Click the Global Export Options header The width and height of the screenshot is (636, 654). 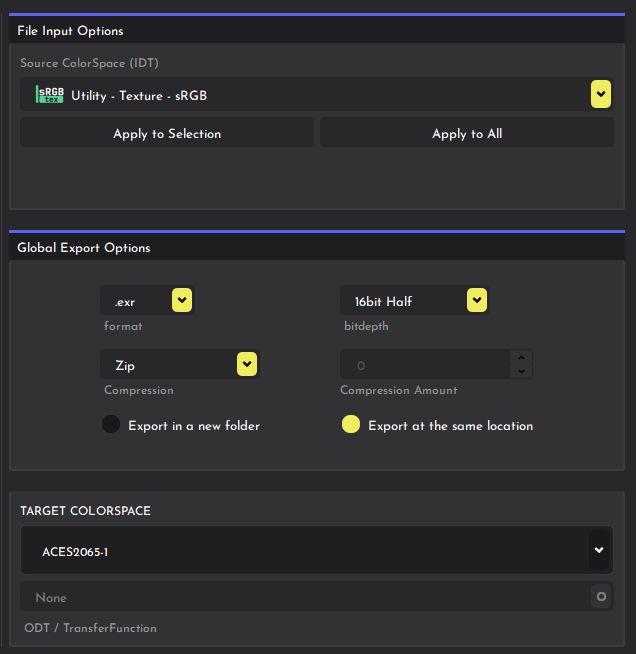(x=84, y=247)
